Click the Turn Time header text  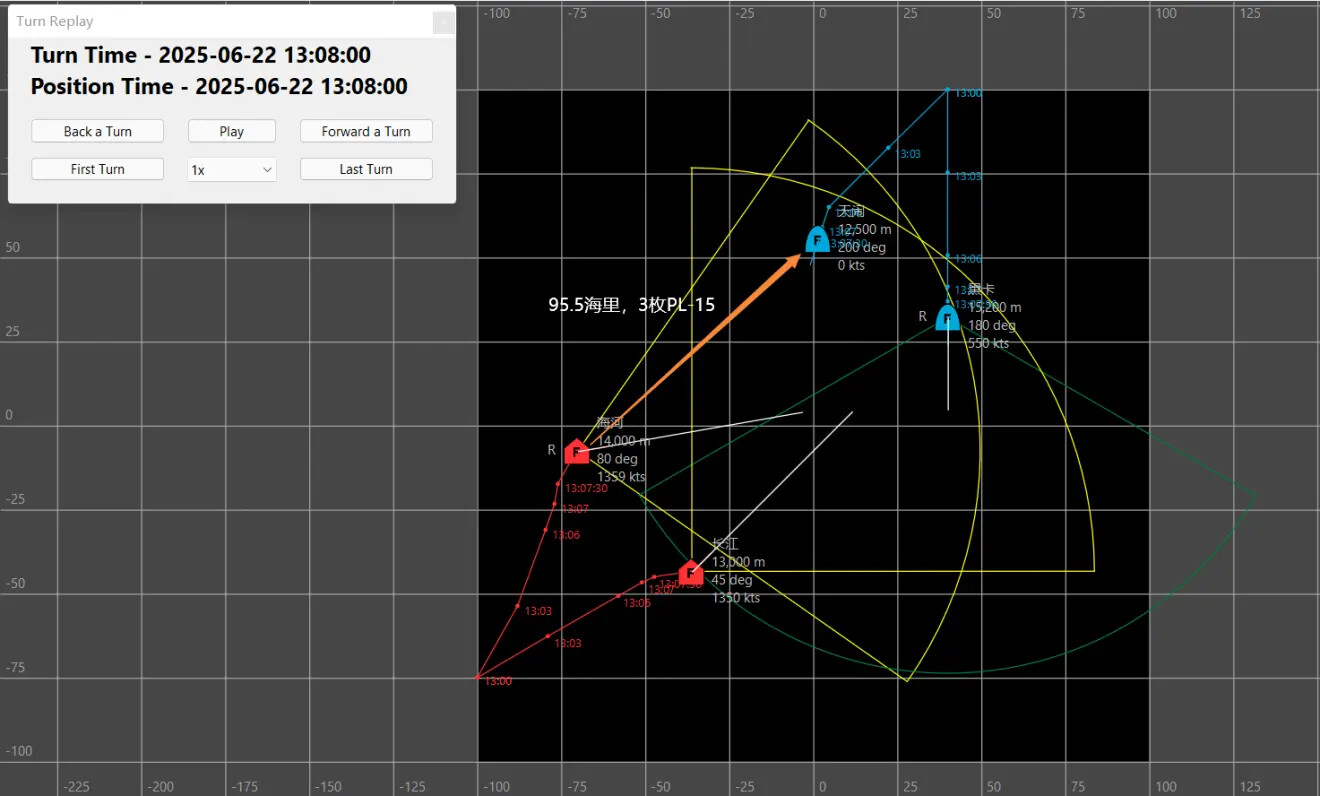200,55
